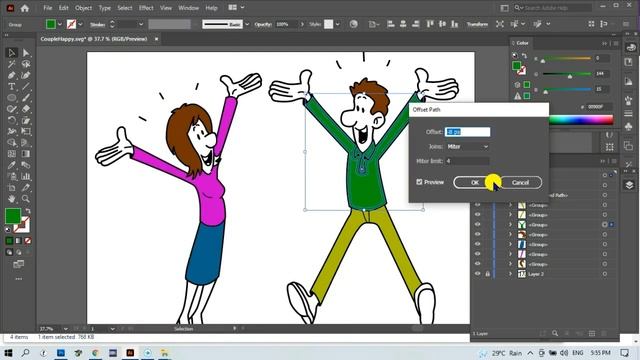Open the Layers panel dock icon

(629, 185)
